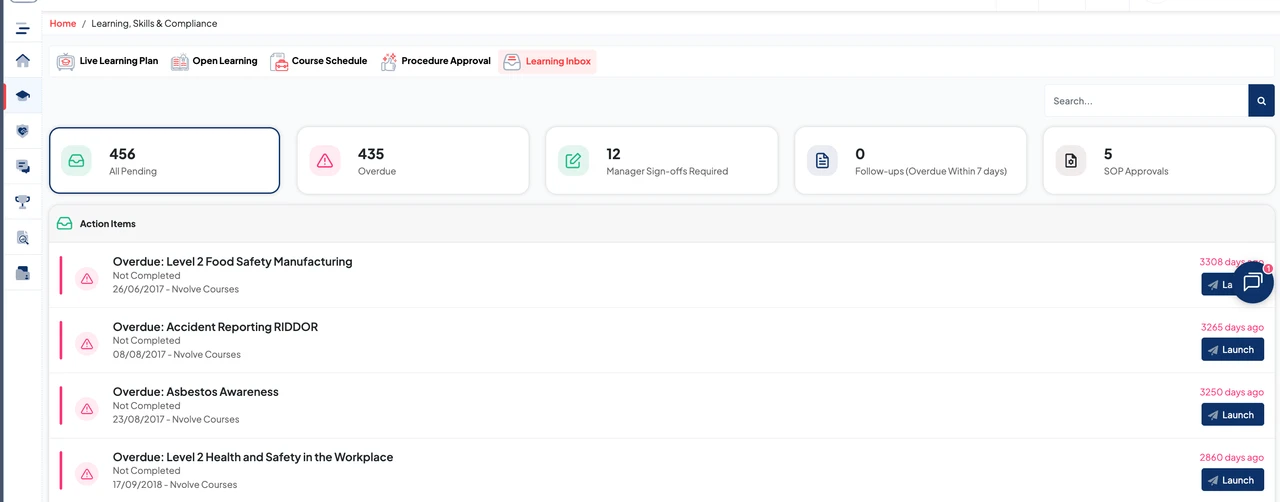Click 'Overdue: Level 2 Food Safety Manufacturing' title
Viewport: 1280px width, 502px height.
click(x=232, y=262)
